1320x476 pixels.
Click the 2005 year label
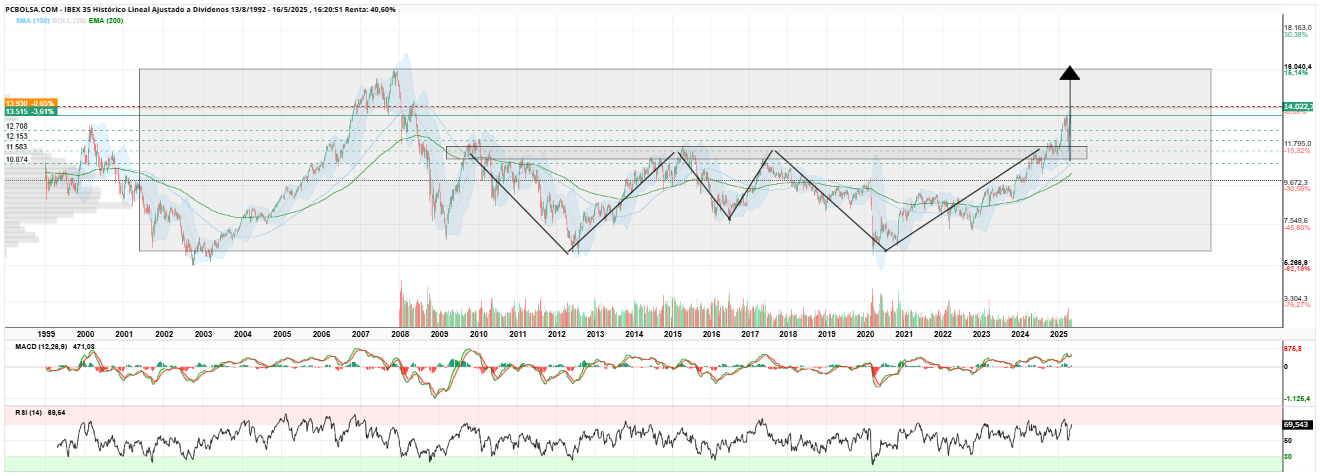point(282,333)
